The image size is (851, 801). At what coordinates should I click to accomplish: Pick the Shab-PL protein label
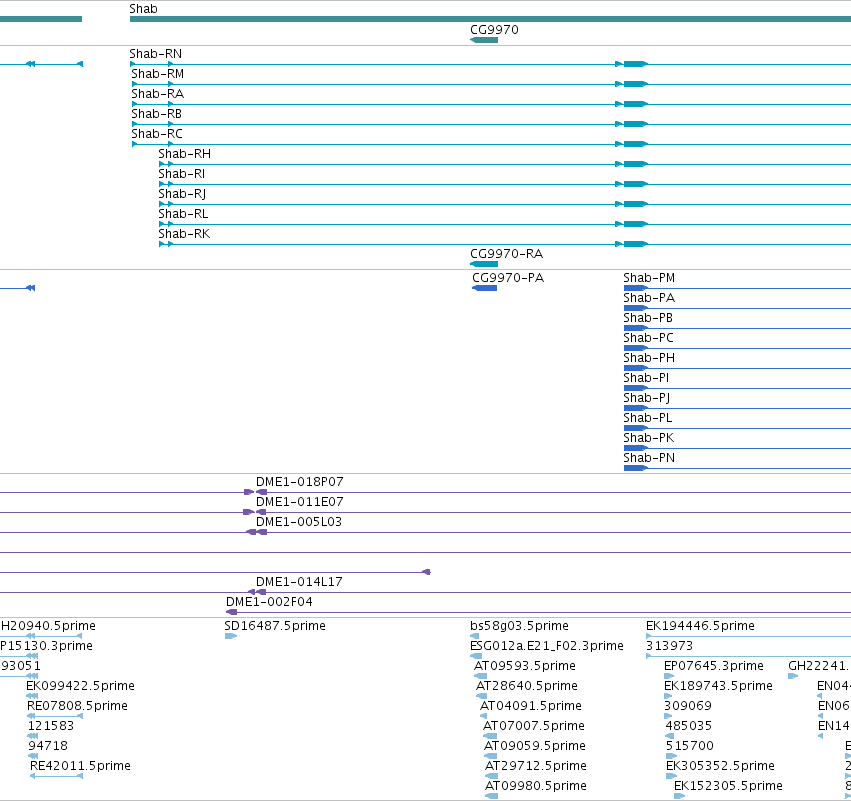pos(647,418)
